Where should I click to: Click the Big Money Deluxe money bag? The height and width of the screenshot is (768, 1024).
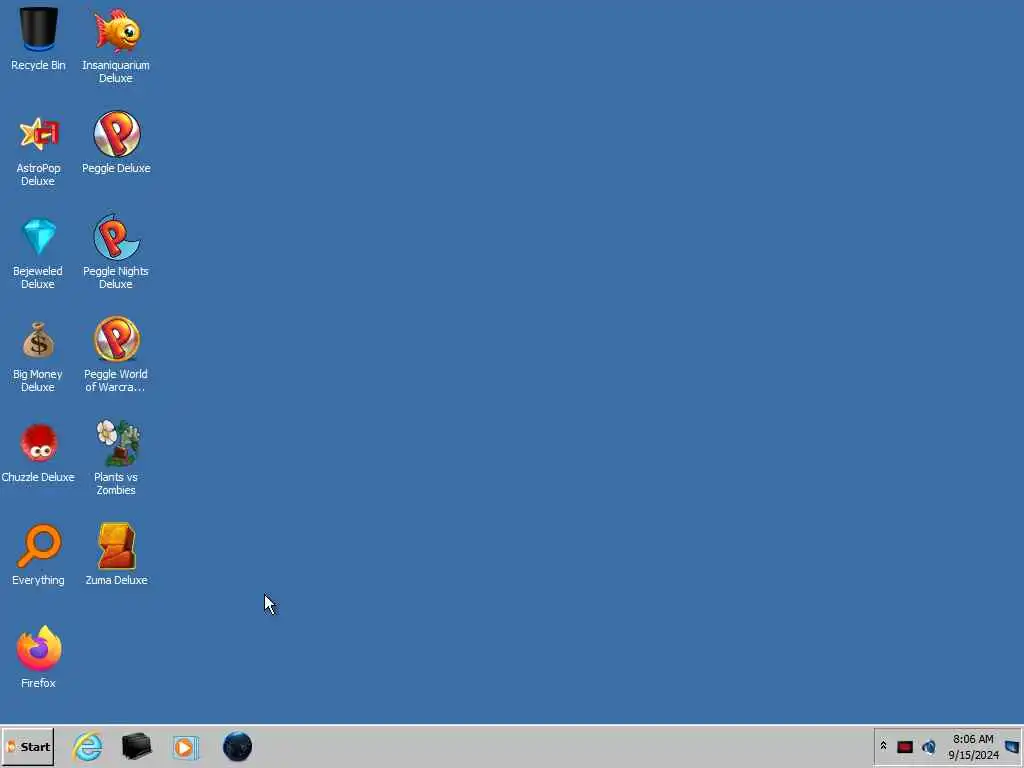[x=39, y=340]
